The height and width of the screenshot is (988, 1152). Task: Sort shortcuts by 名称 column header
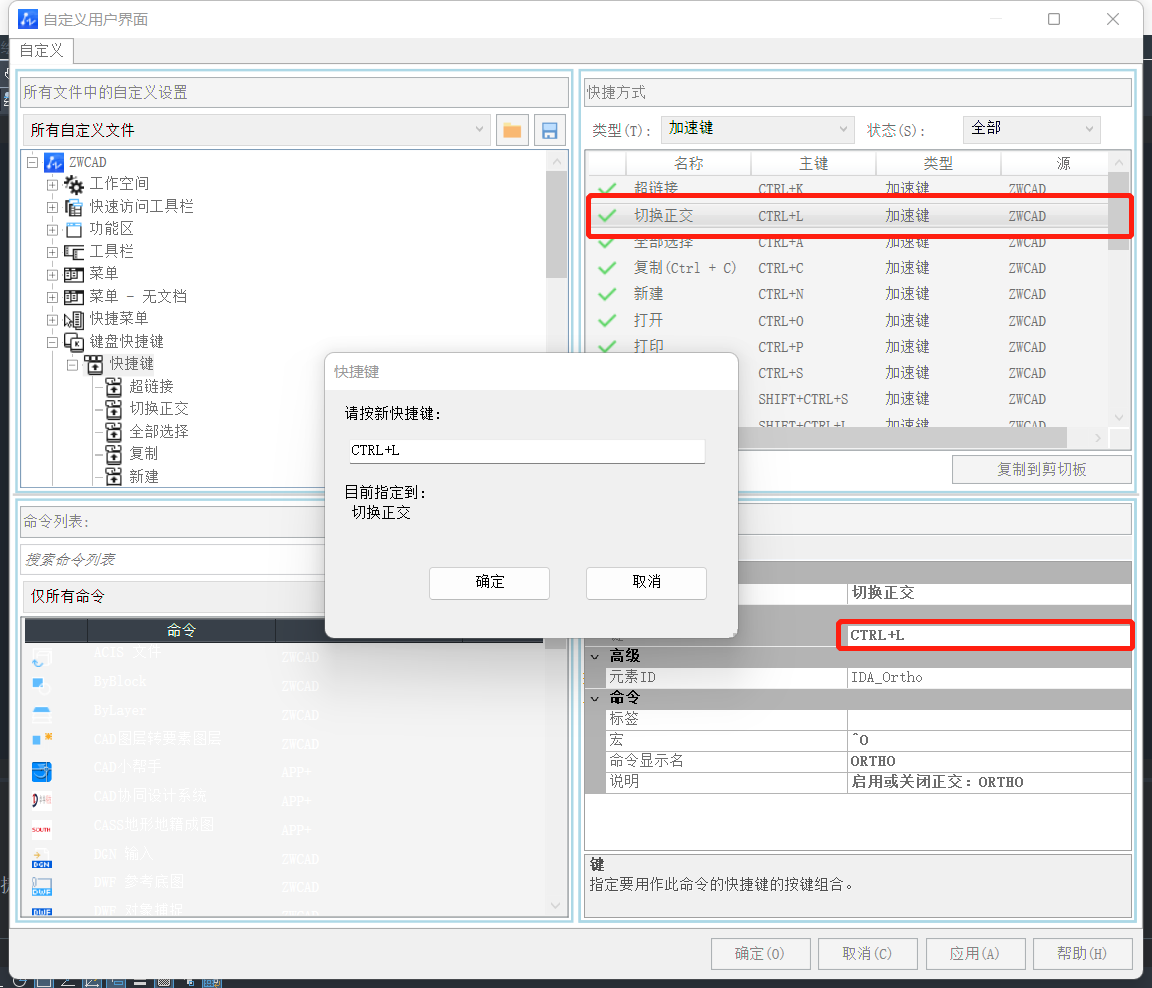688,164
